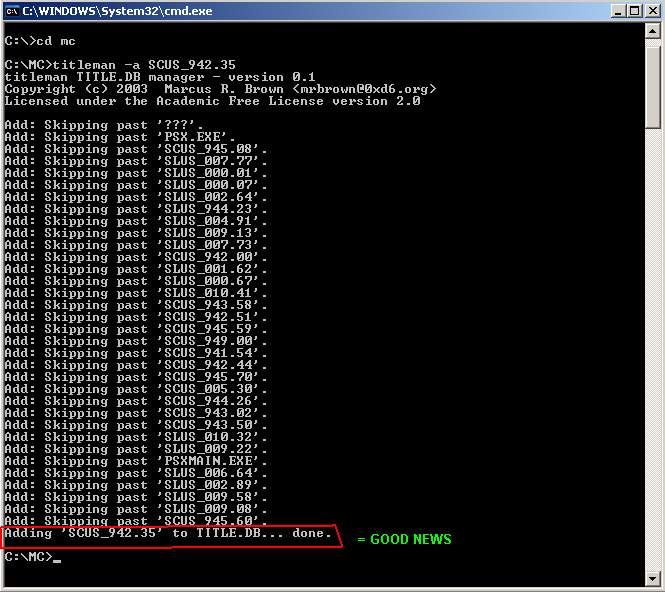Click the Skipping past 'SCUS_949.00' line
Viewport: 665px width, 592px height.
pyautogui.click(x=136, y=341)
